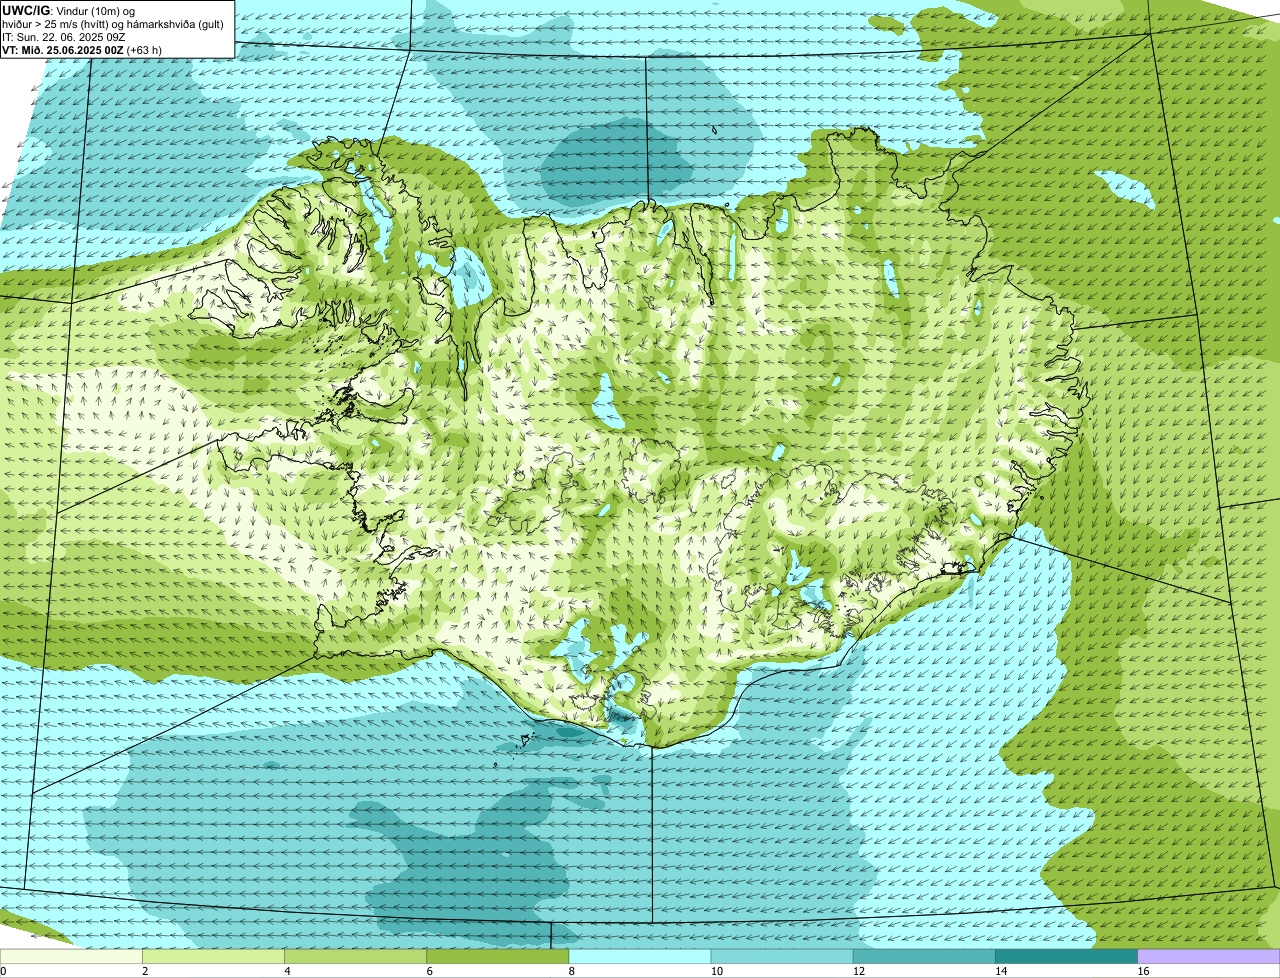
Task: Click the 0–2 m/s pale yellow legend swatch
Action: [x=71, y=956]
